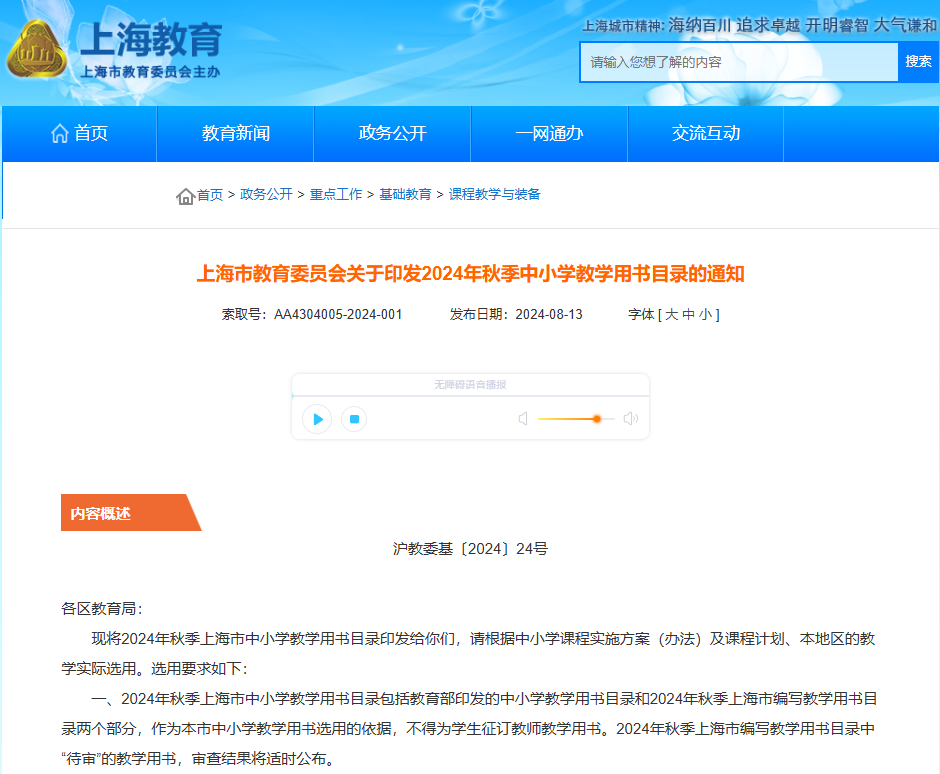Open the 一网通办 navigation tab
The height and width of the screenshot is (774, 940).
[549, 134]
